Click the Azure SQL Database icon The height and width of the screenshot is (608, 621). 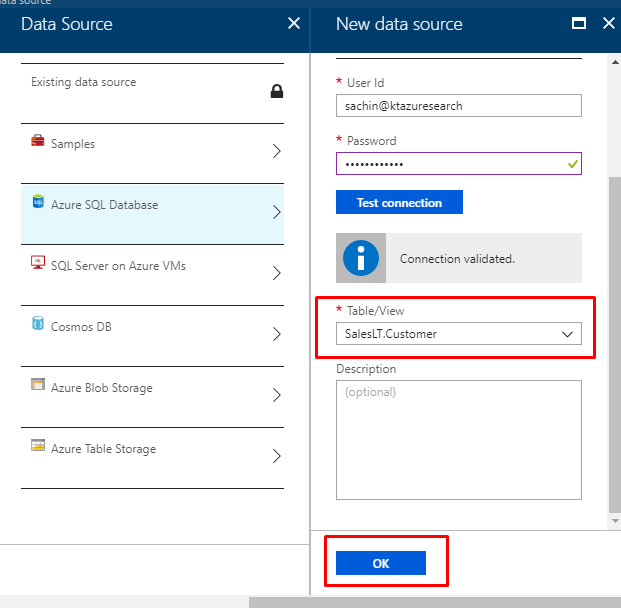click(38, 201)
